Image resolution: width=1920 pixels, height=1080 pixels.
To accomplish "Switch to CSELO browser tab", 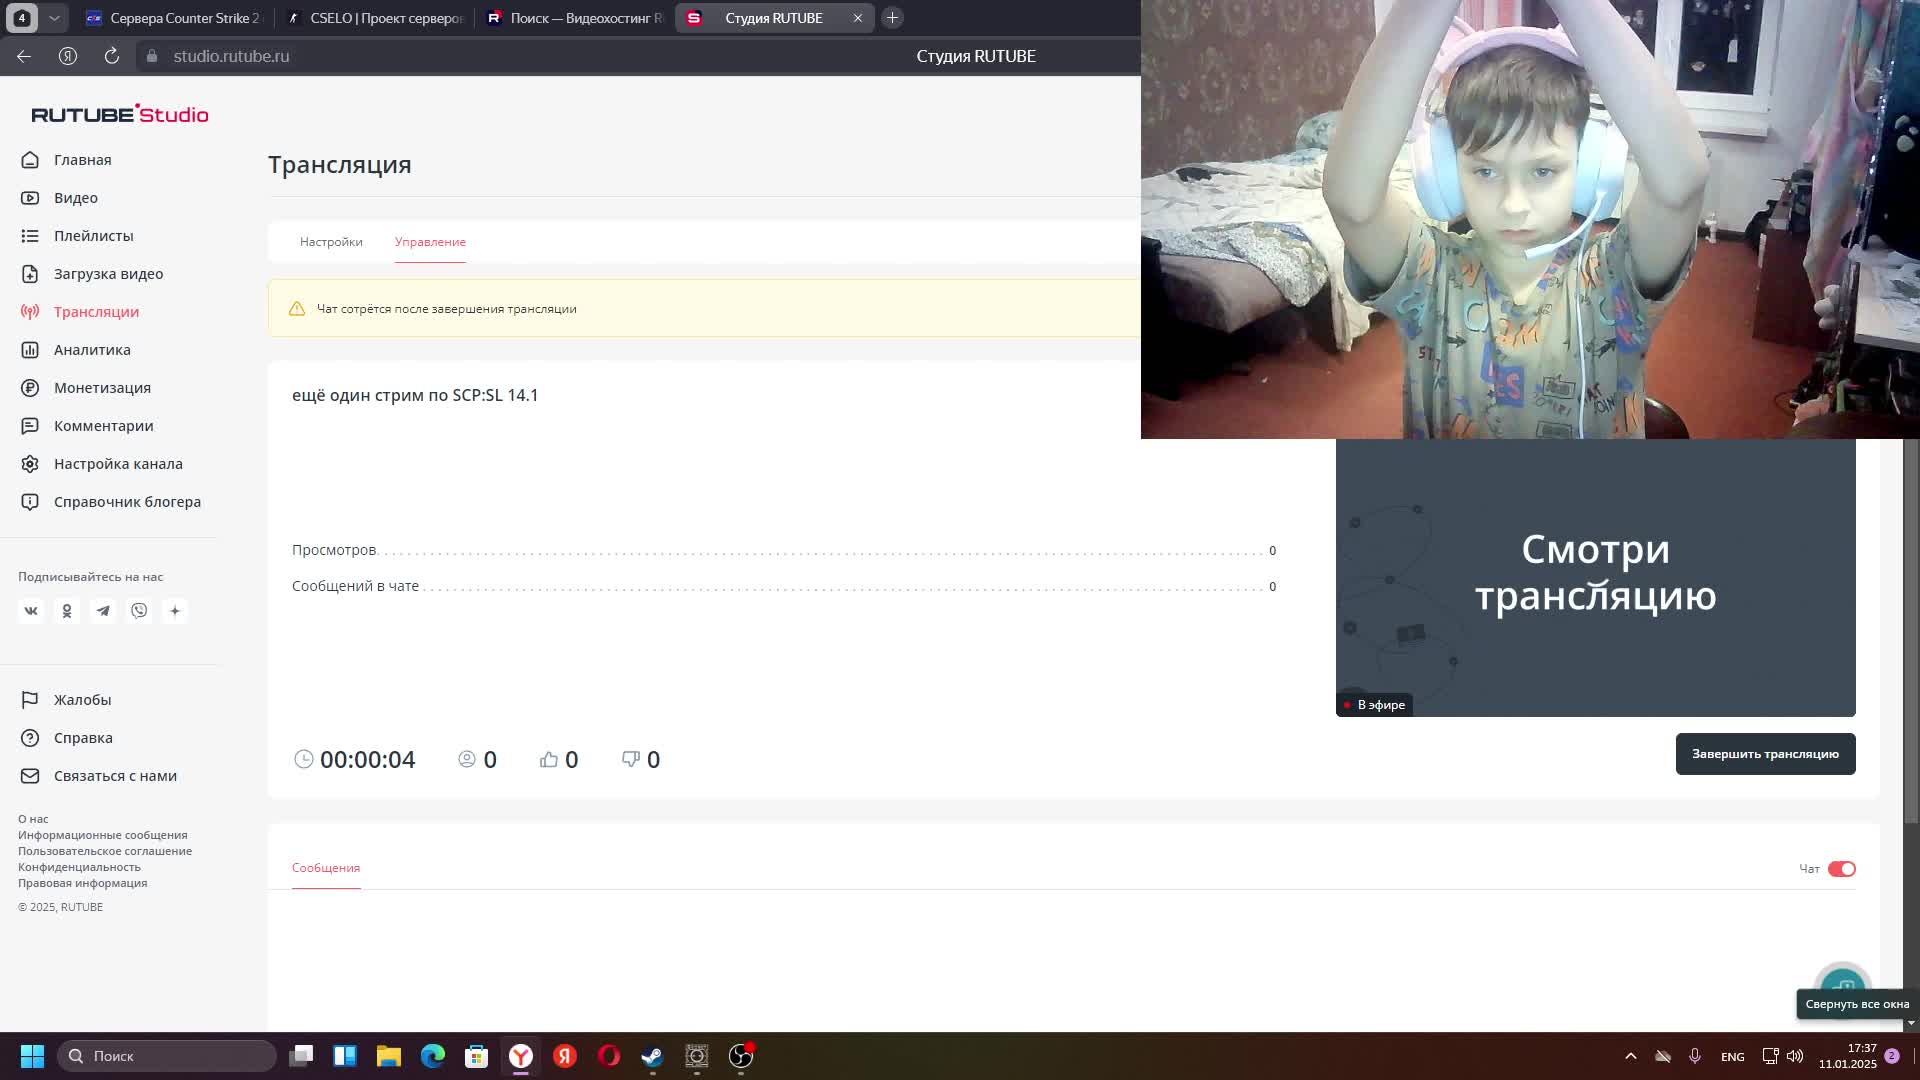I will click(x=375, y=18).
